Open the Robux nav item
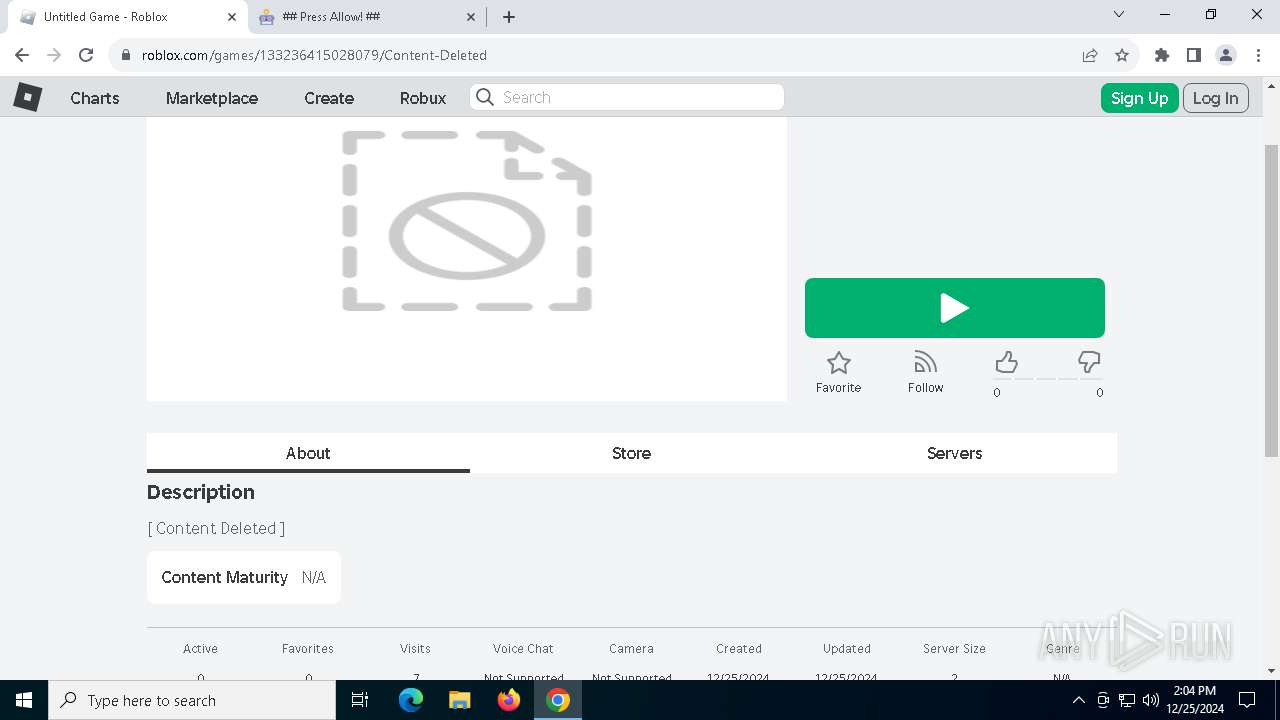Image resolution: width=1280 pixels, height=720 pixels. pos(423,98)
